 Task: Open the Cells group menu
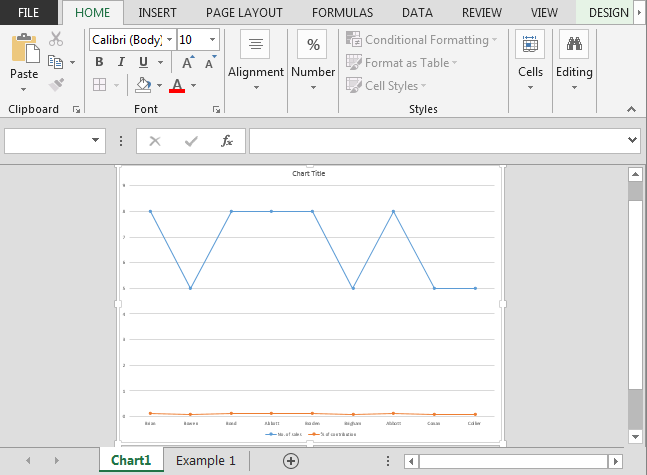[x=530, y=61]
